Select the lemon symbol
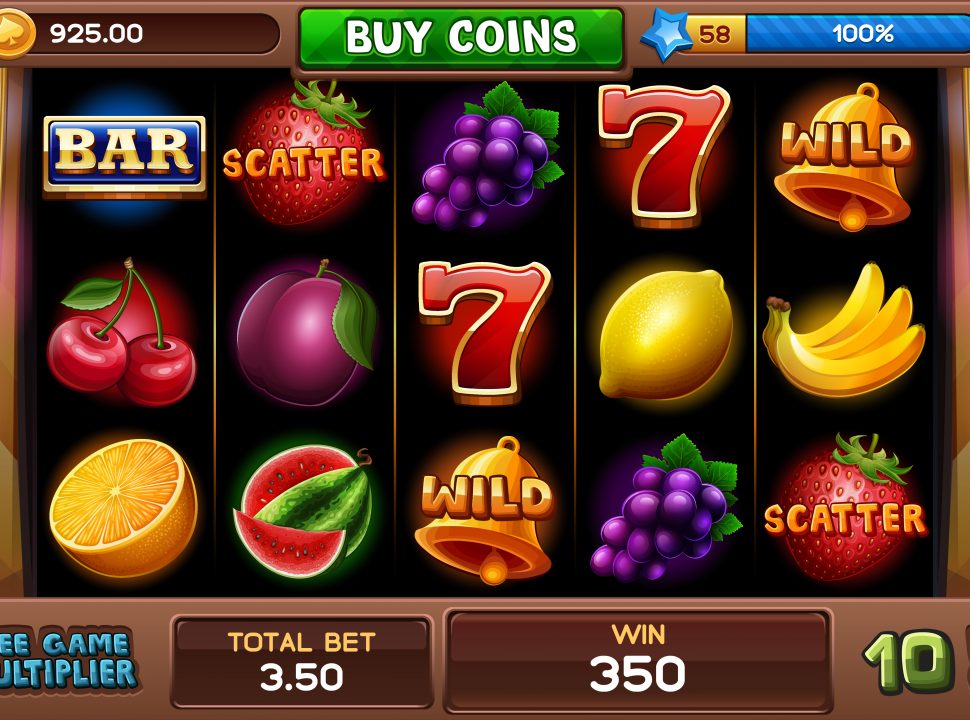Screen dimensions: 970x720 pos(666,334)
